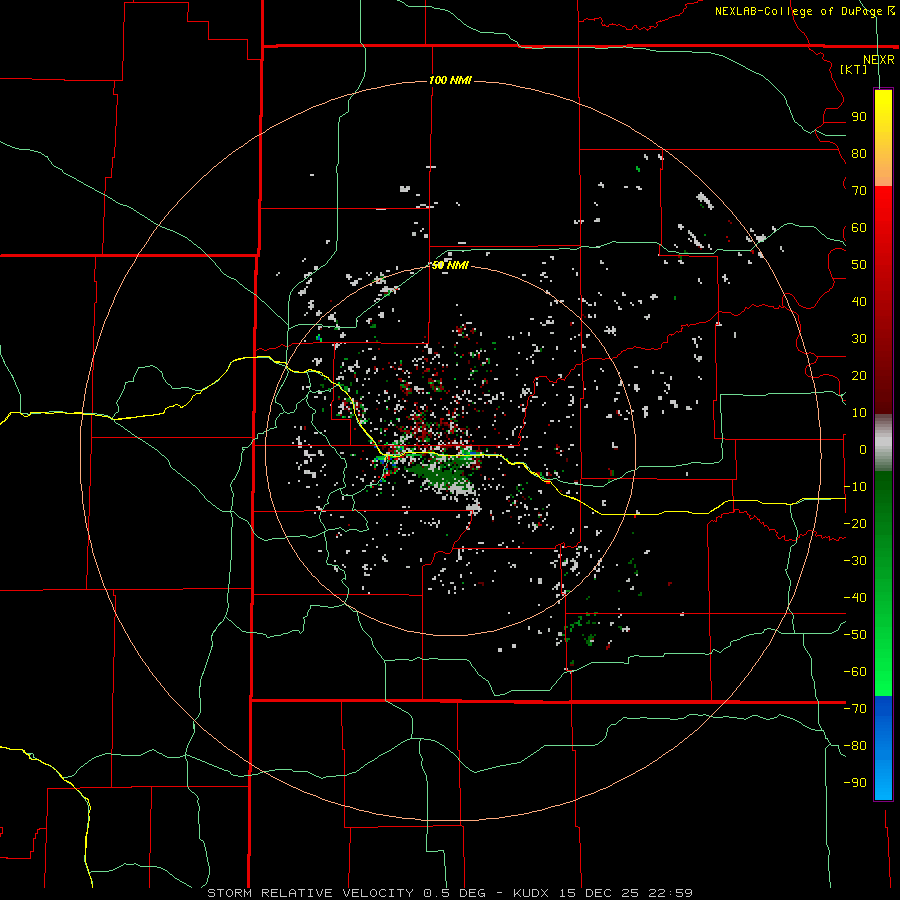Click the 20 value on velocity scale
900x900 pixels.
coord(859,376)
